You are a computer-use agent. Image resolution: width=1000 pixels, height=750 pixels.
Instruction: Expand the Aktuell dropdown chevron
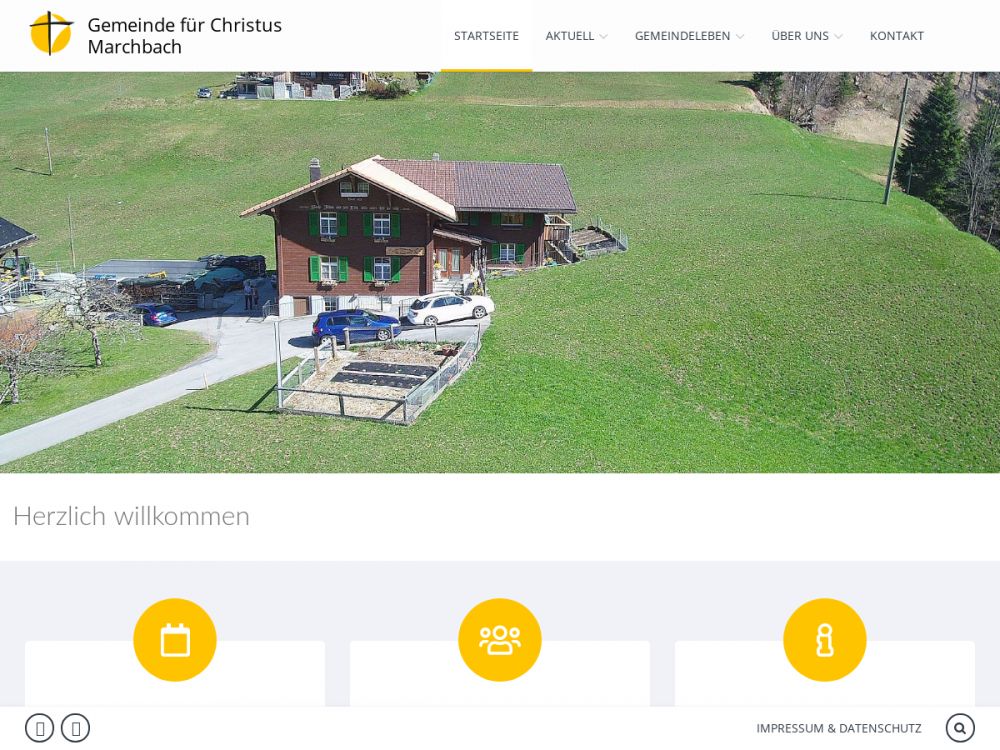point(603,36)
